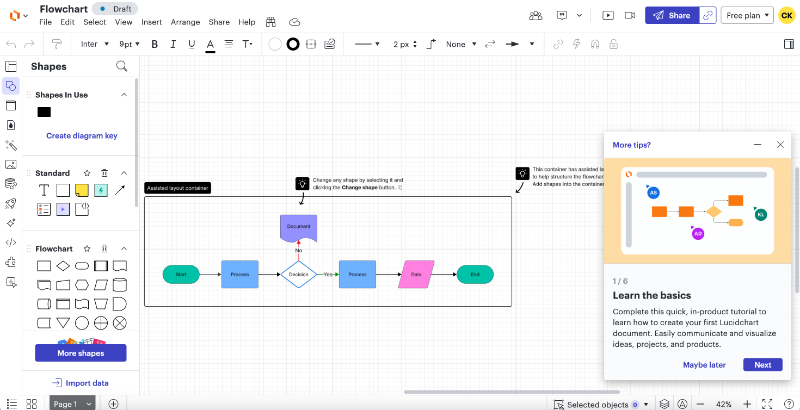Open the Arrange menu

click(185, 22)
